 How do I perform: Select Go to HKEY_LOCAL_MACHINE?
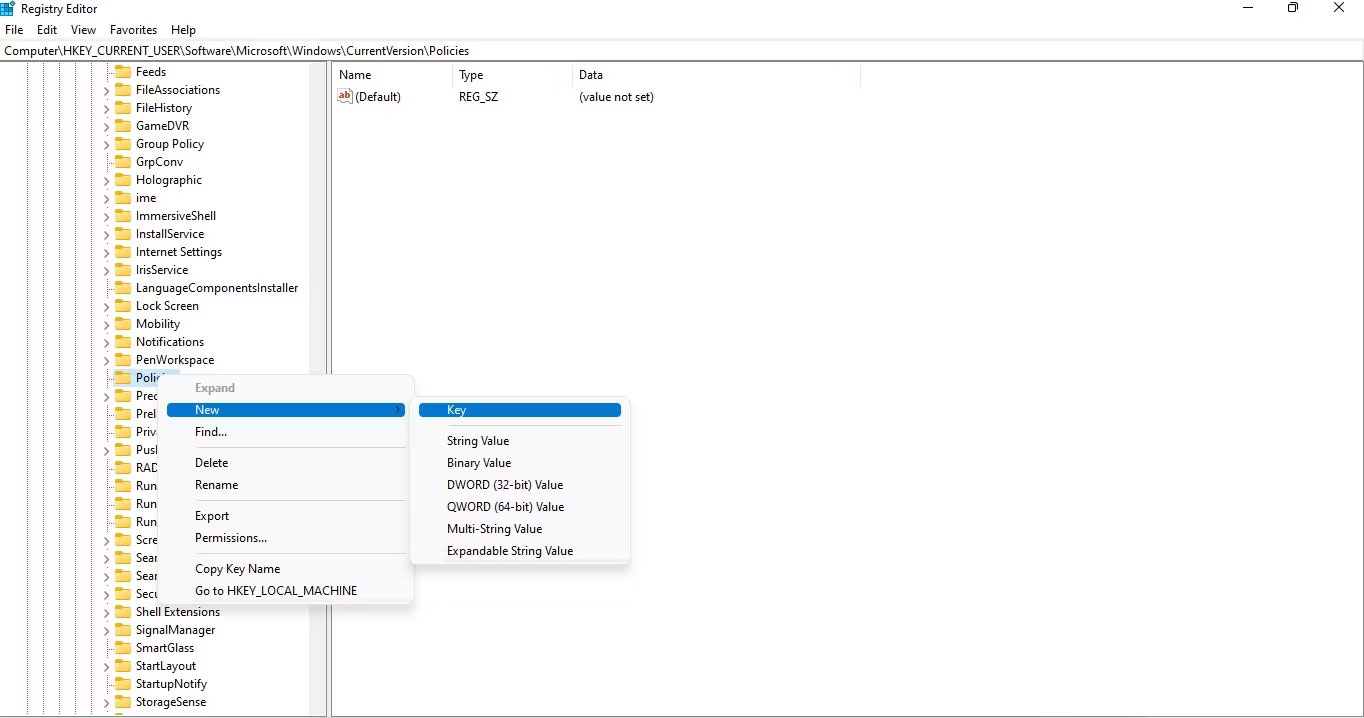pyautogui.click(x=275, y=590)
